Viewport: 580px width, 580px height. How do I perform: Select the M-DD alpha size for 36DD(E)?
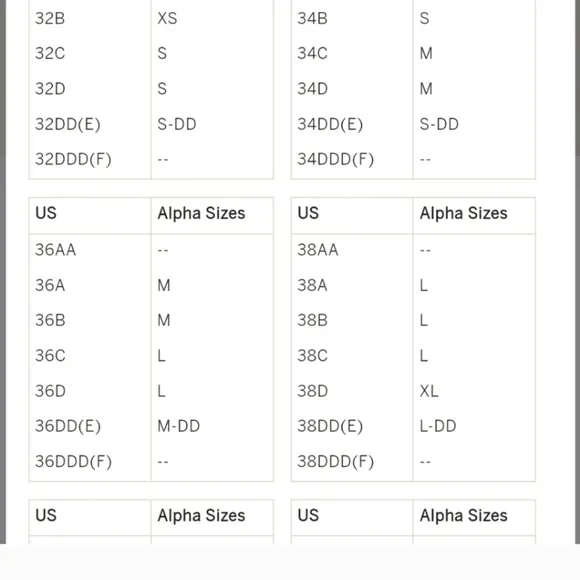[x=179, y=426]
